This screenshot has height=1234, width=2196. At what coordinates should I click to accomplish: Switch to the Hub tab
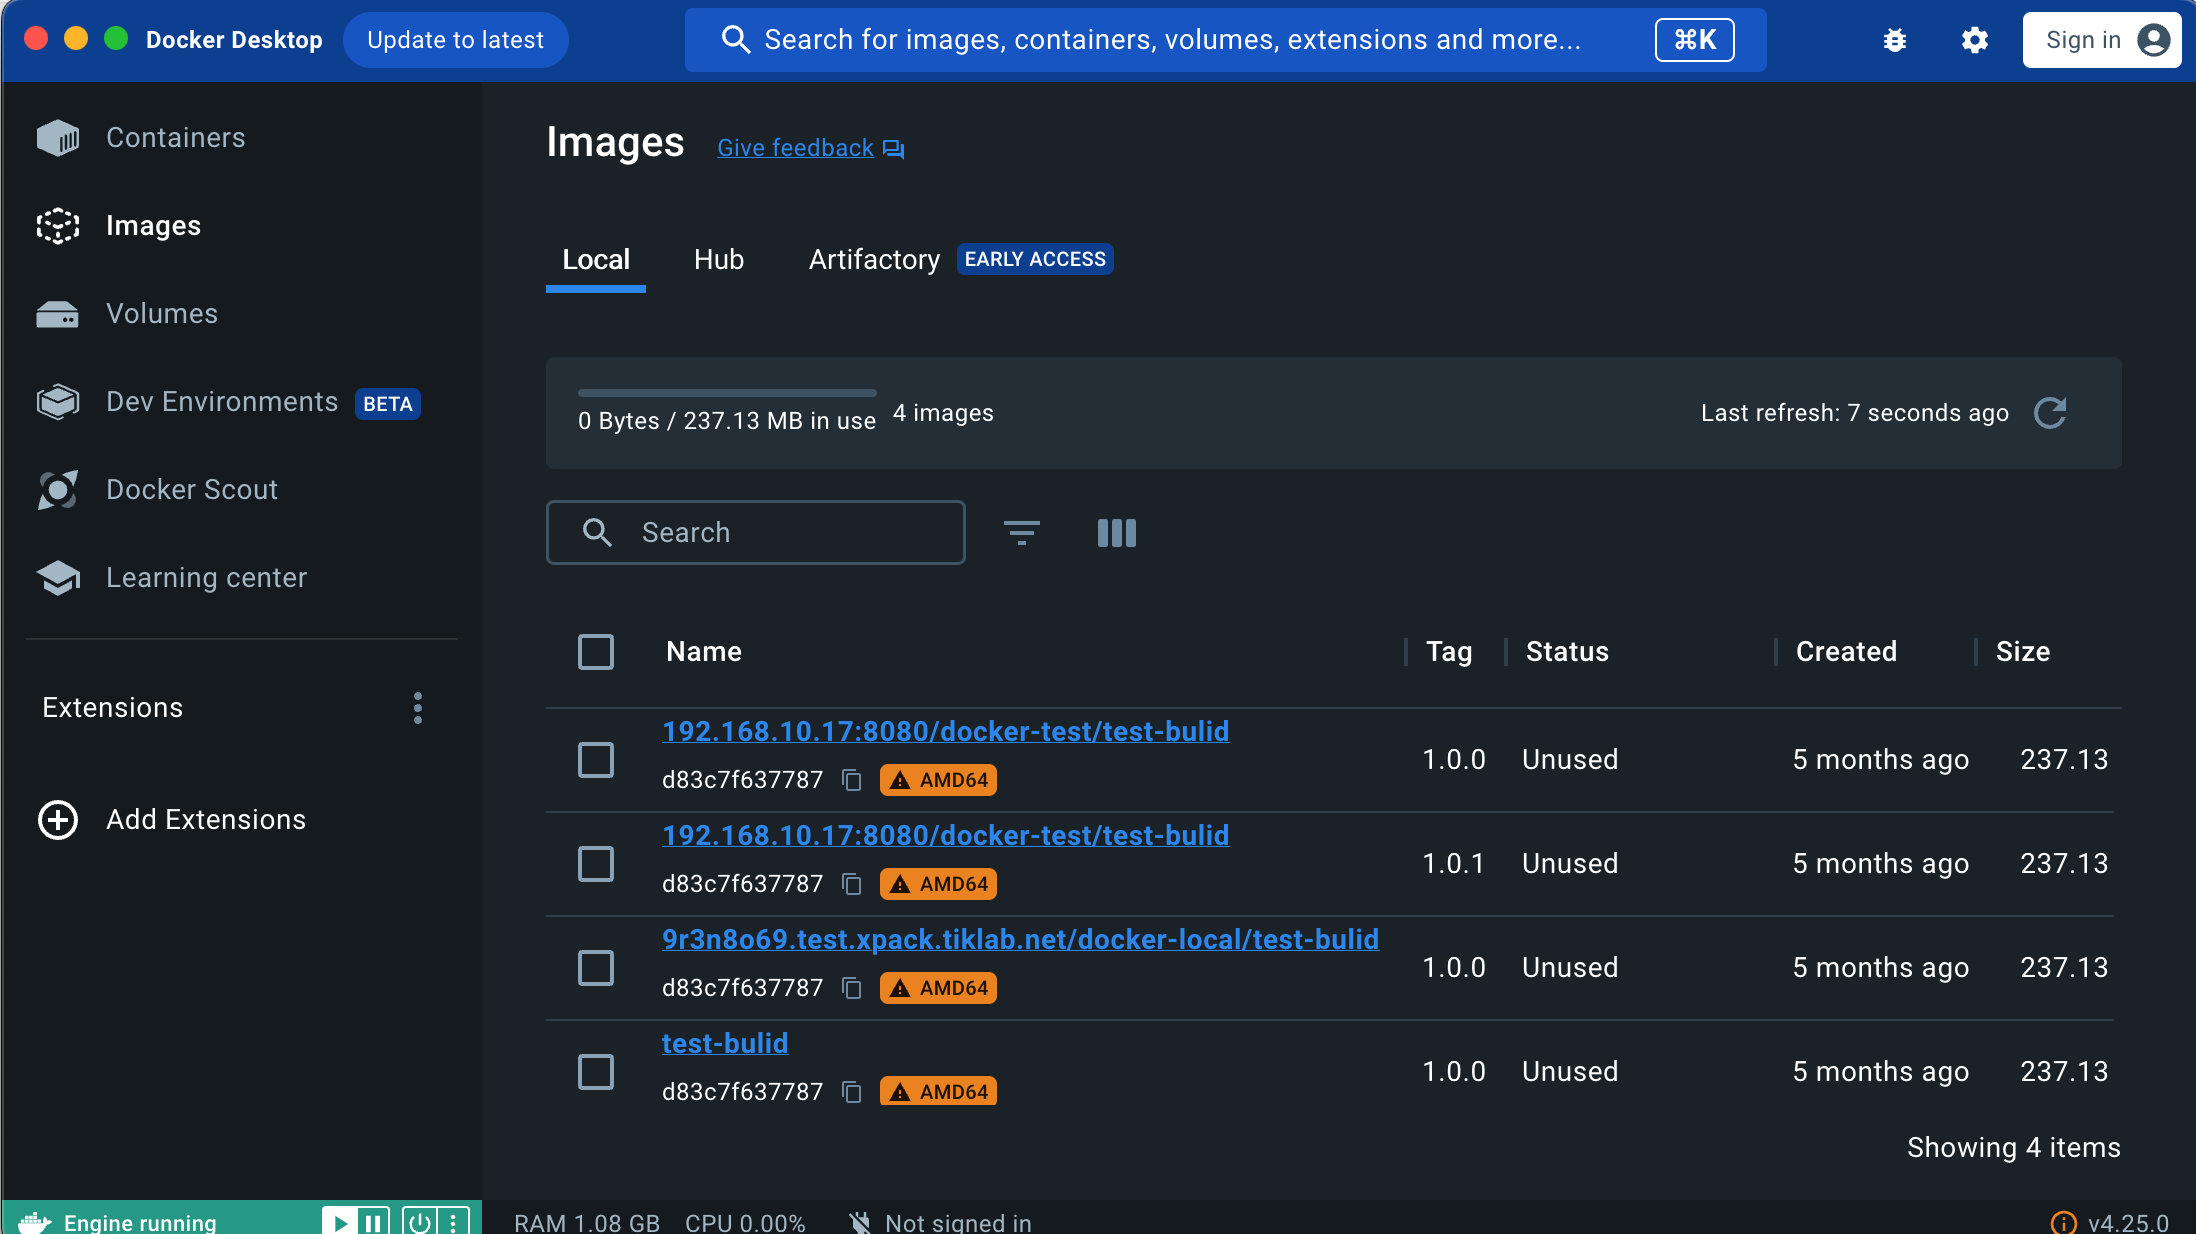coord(718,259)
